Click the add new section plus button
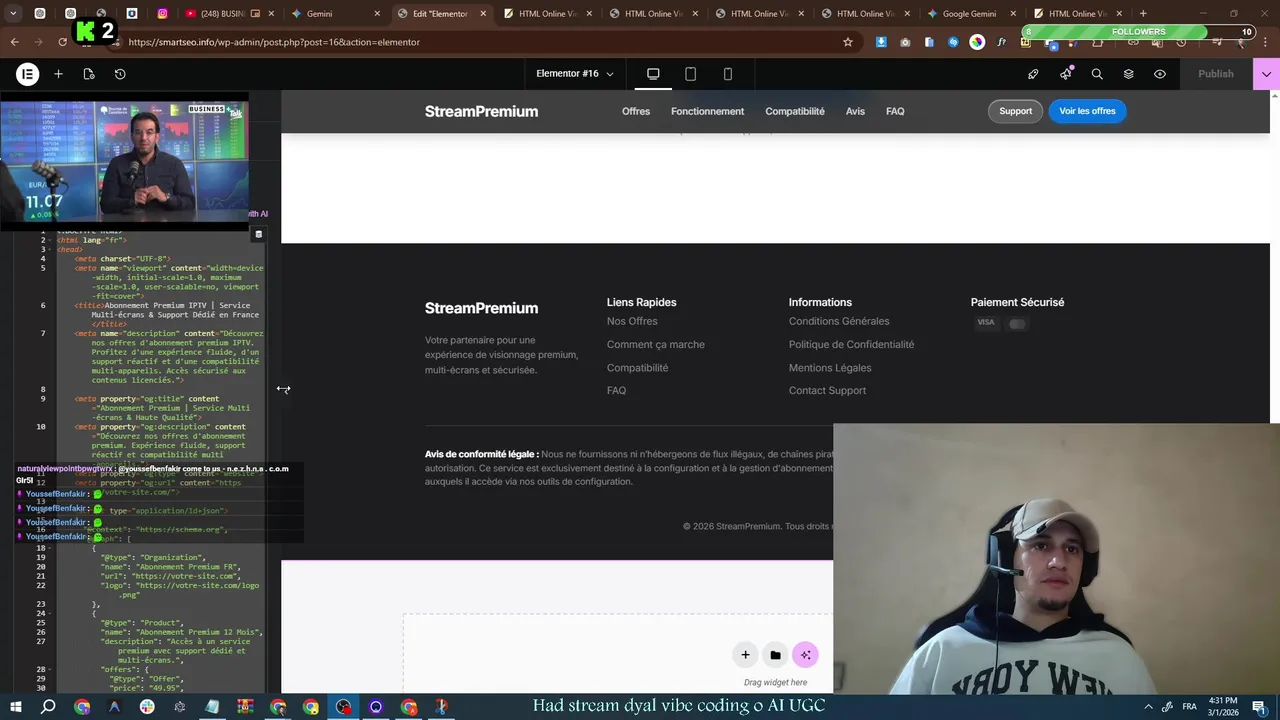Image resolution: width=1280 pixels, height=720 pixels. click(745, 655)
